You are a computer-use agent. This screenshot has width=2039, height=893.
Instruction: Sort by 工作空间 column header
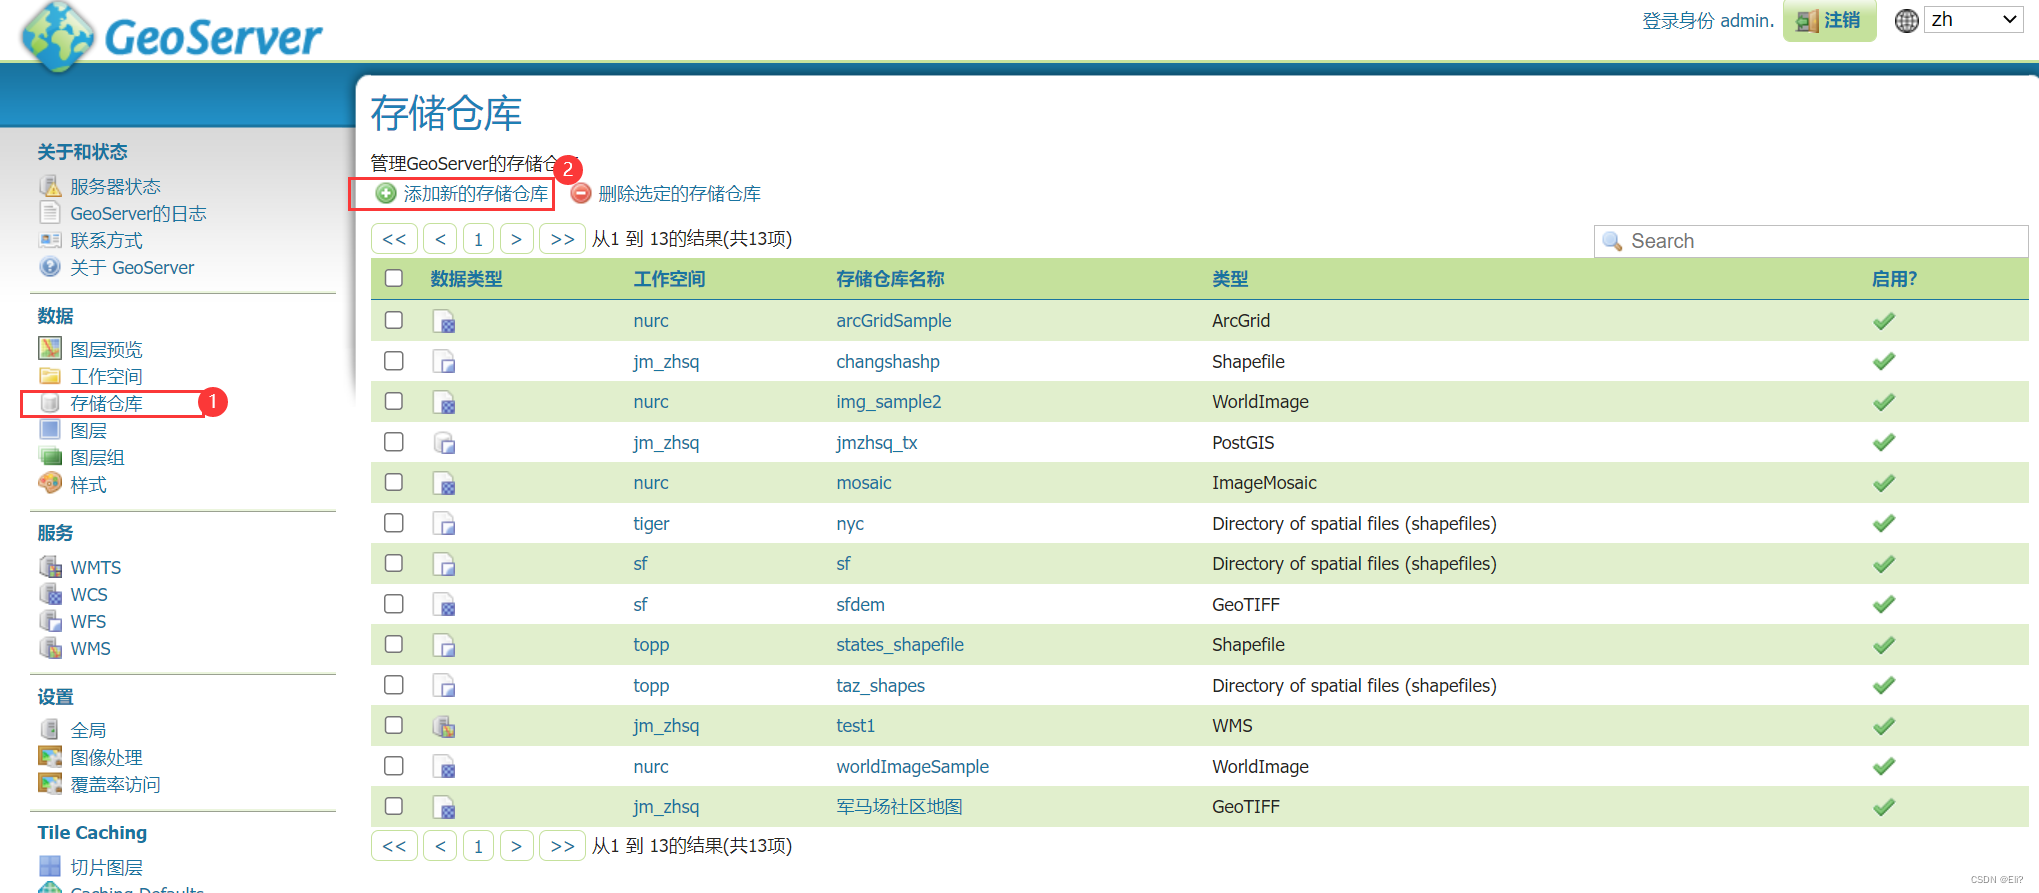[x=669, y=279]
